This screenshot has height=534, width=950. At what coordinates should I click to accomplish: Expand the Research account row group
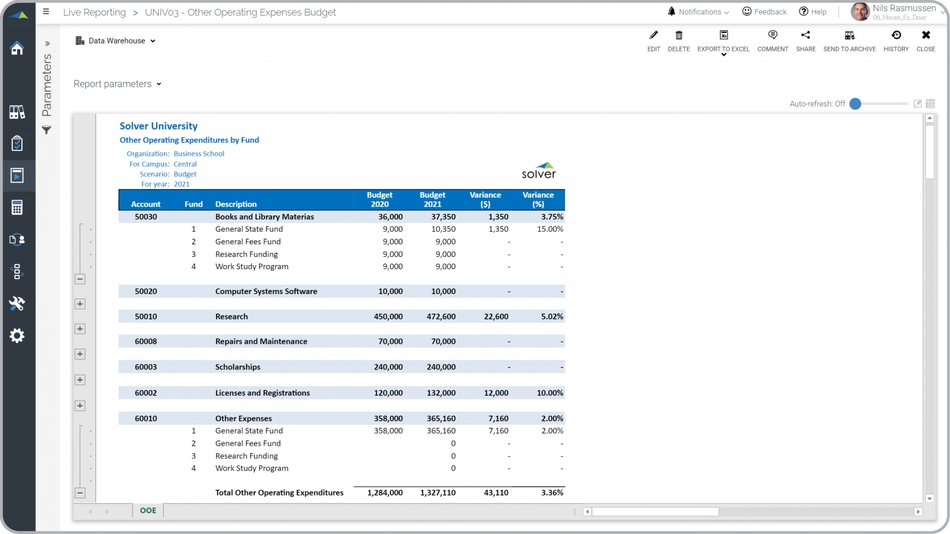click(80, 329)
